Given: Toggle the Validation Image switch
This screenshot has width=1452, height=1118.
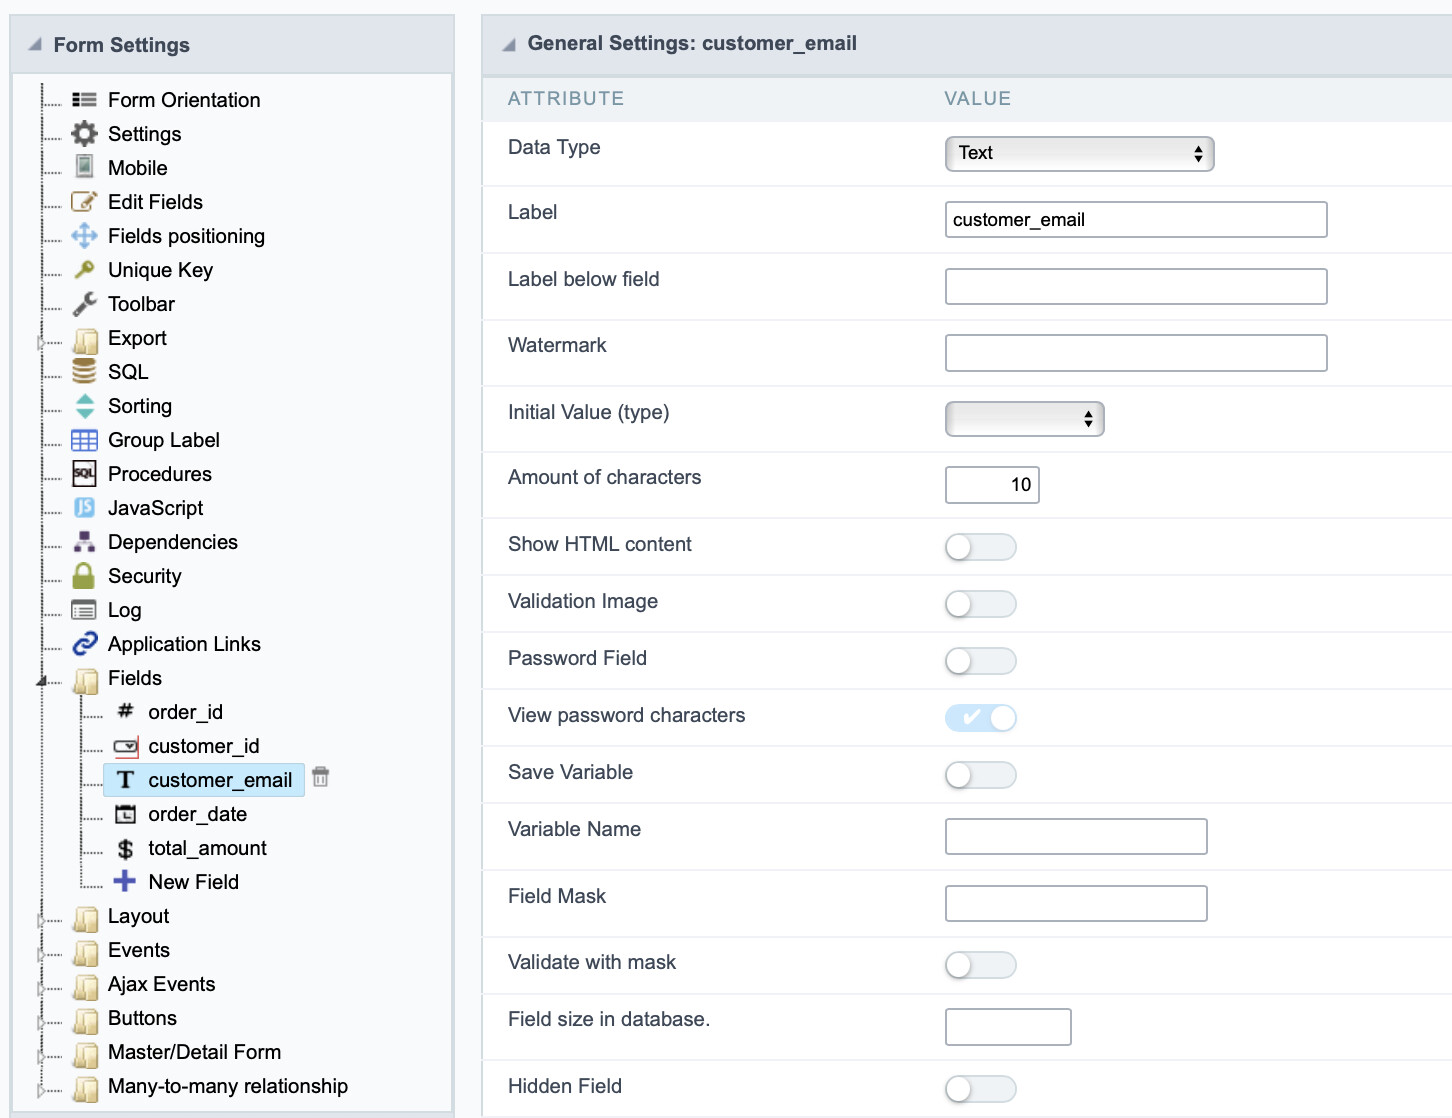Looking at the screenshot, I should pos(980,604).
